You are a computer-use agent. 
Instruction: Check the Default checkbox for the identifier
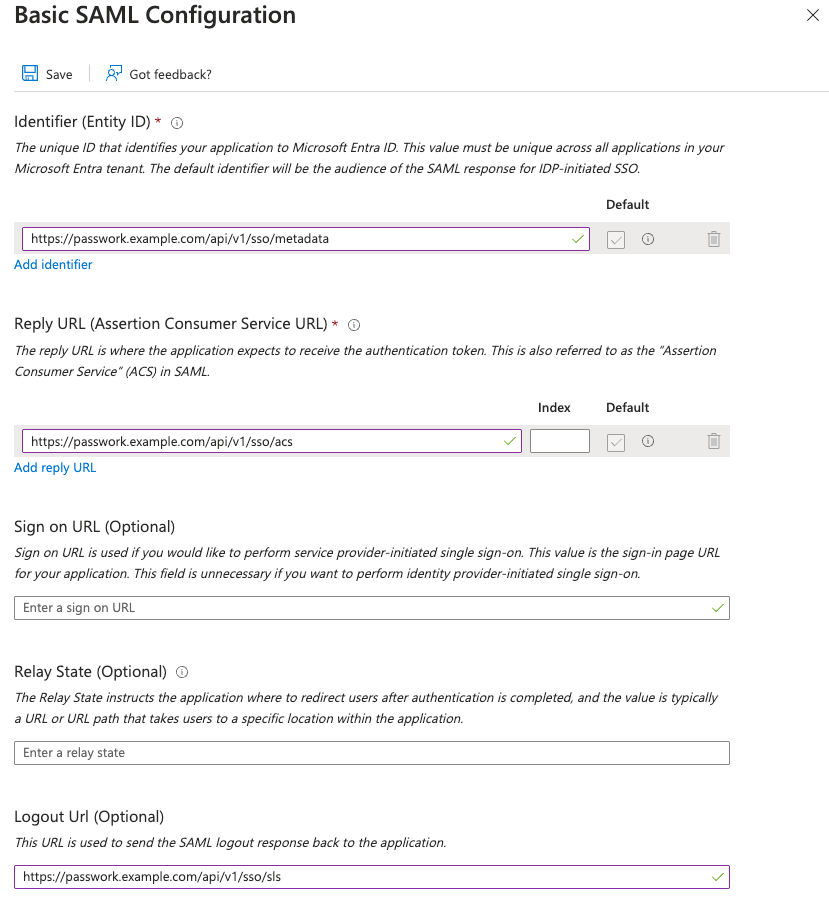point(615,239)
